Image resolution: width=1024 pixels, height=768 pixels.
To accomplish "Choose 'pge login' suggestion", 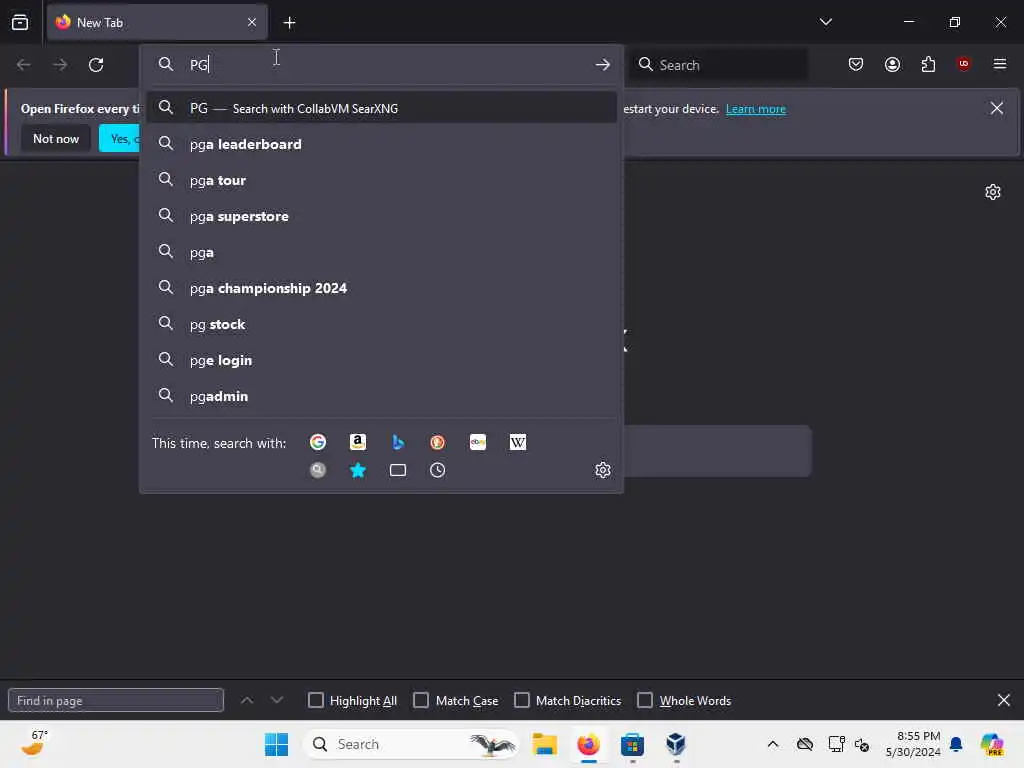I will coord(381,360).
